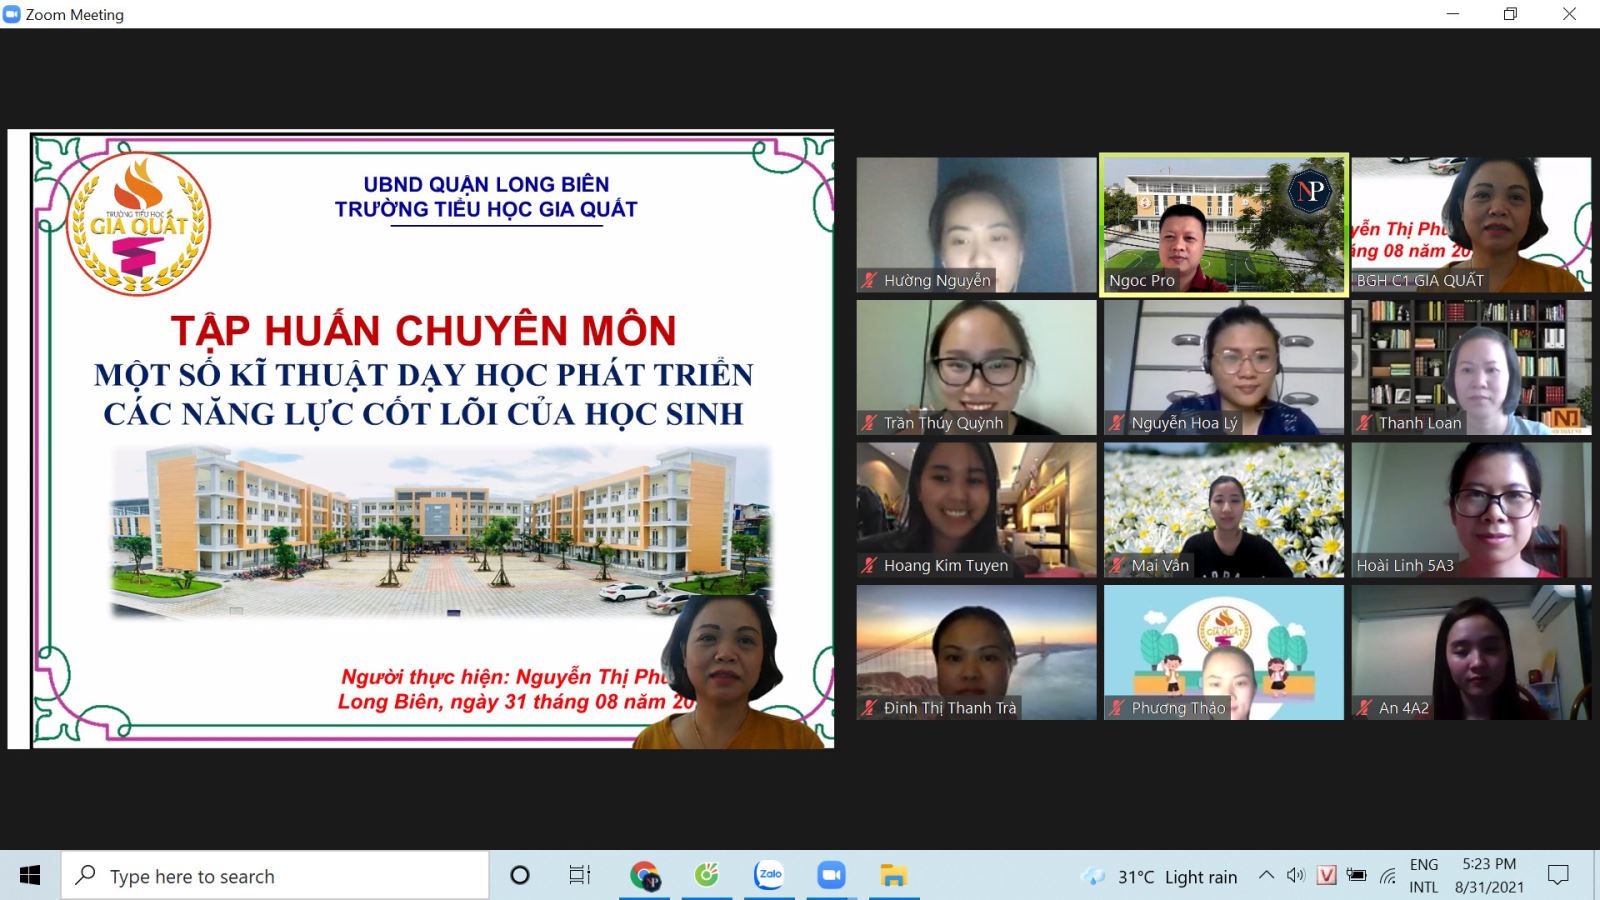1600x900 pixels.
Task: Open ENG INTL language switcher
Action: click(x=1424, y=876)
